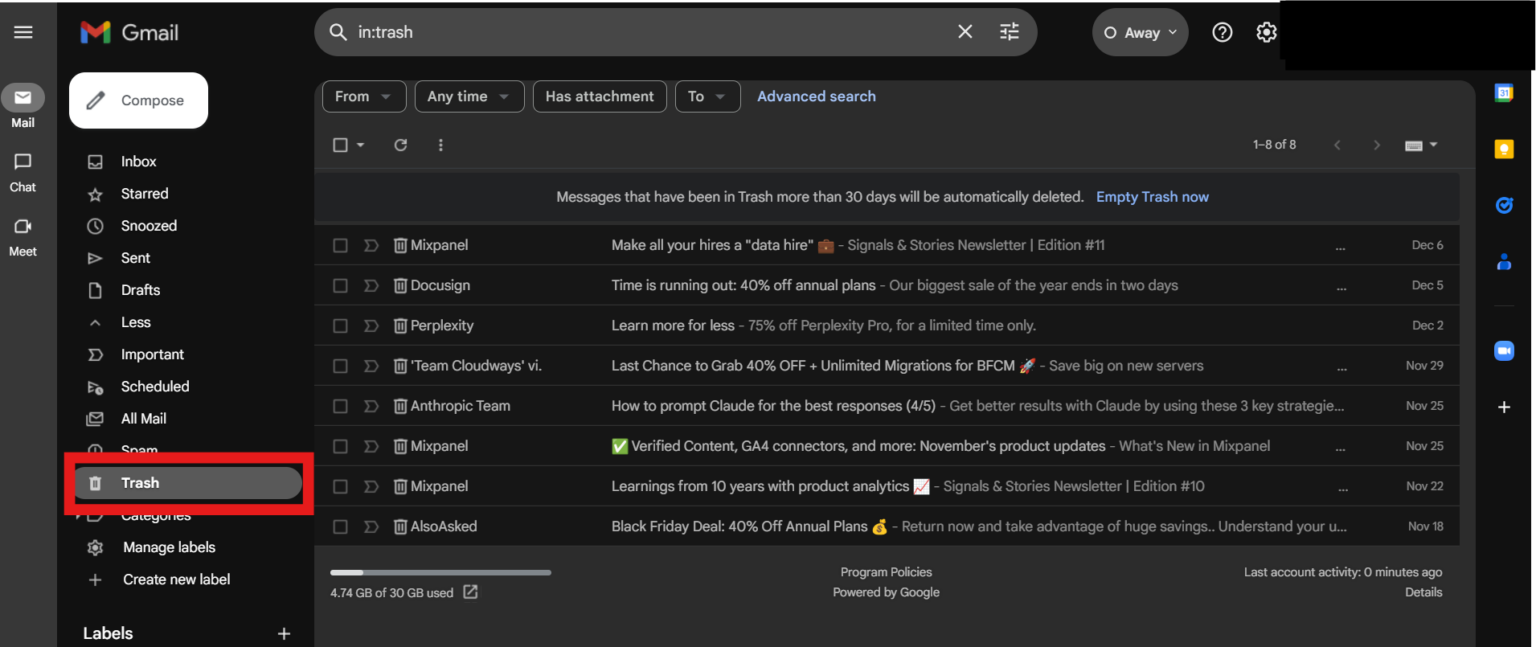
Task: Refresh the Trash message list
Action: pos(400,144)
